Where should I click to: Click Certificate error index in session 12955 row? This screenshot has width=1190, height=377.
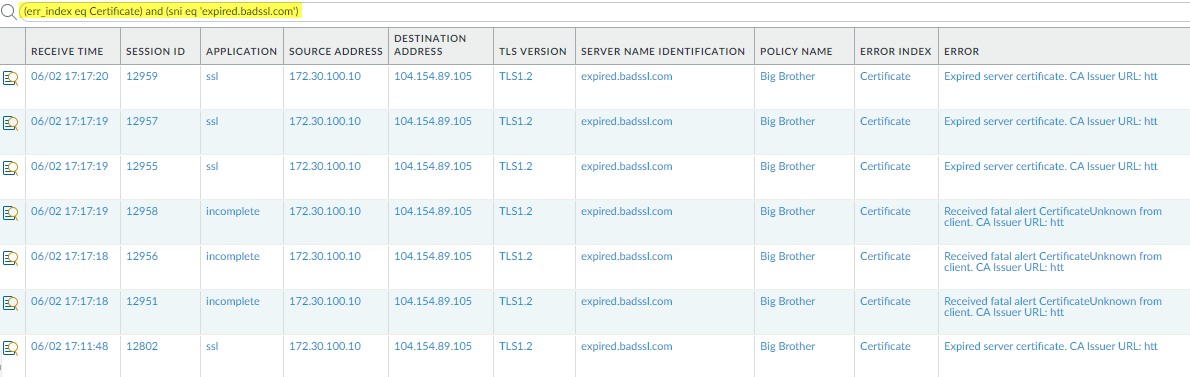click(885, 166)
